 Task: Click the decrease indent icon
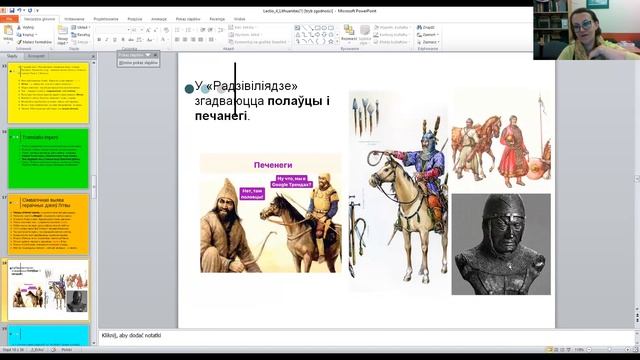coord(202,30)
